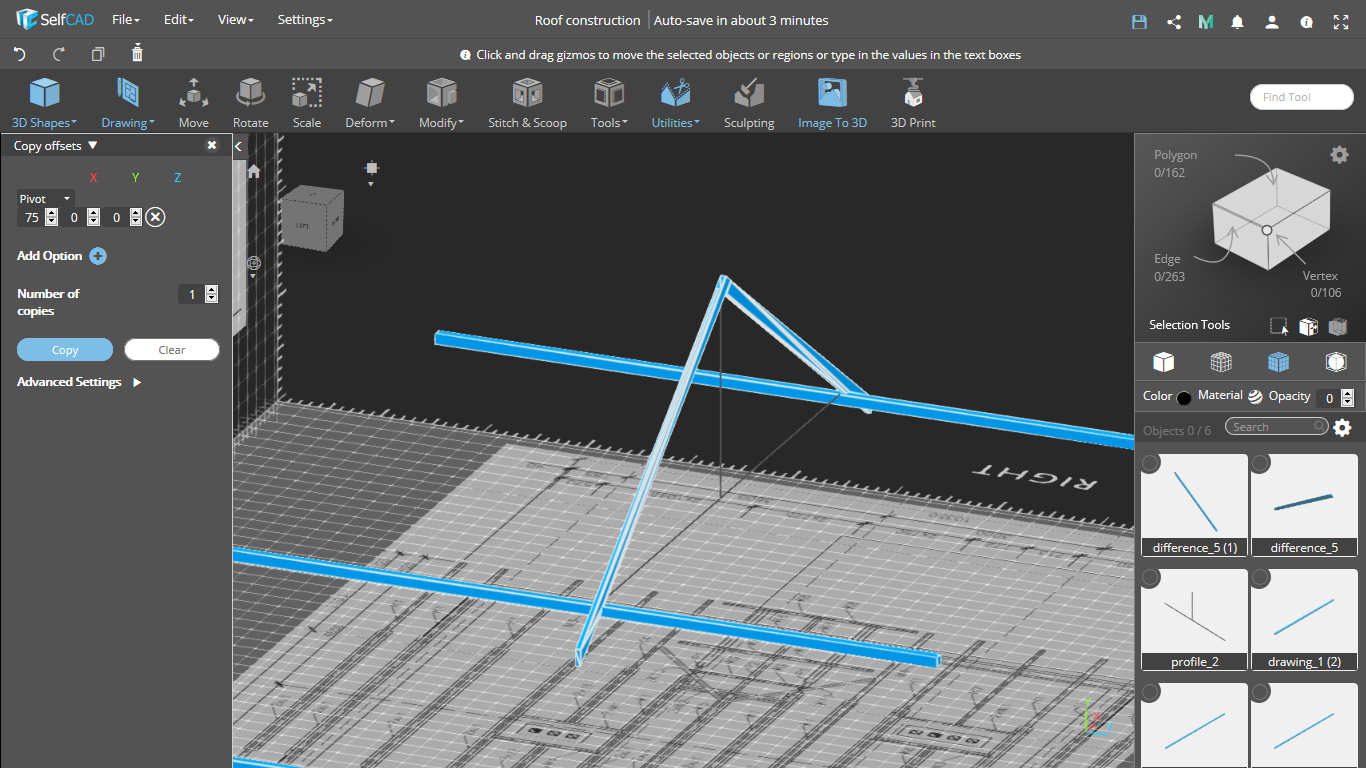Click the share icon in the header

(1174, 21)
